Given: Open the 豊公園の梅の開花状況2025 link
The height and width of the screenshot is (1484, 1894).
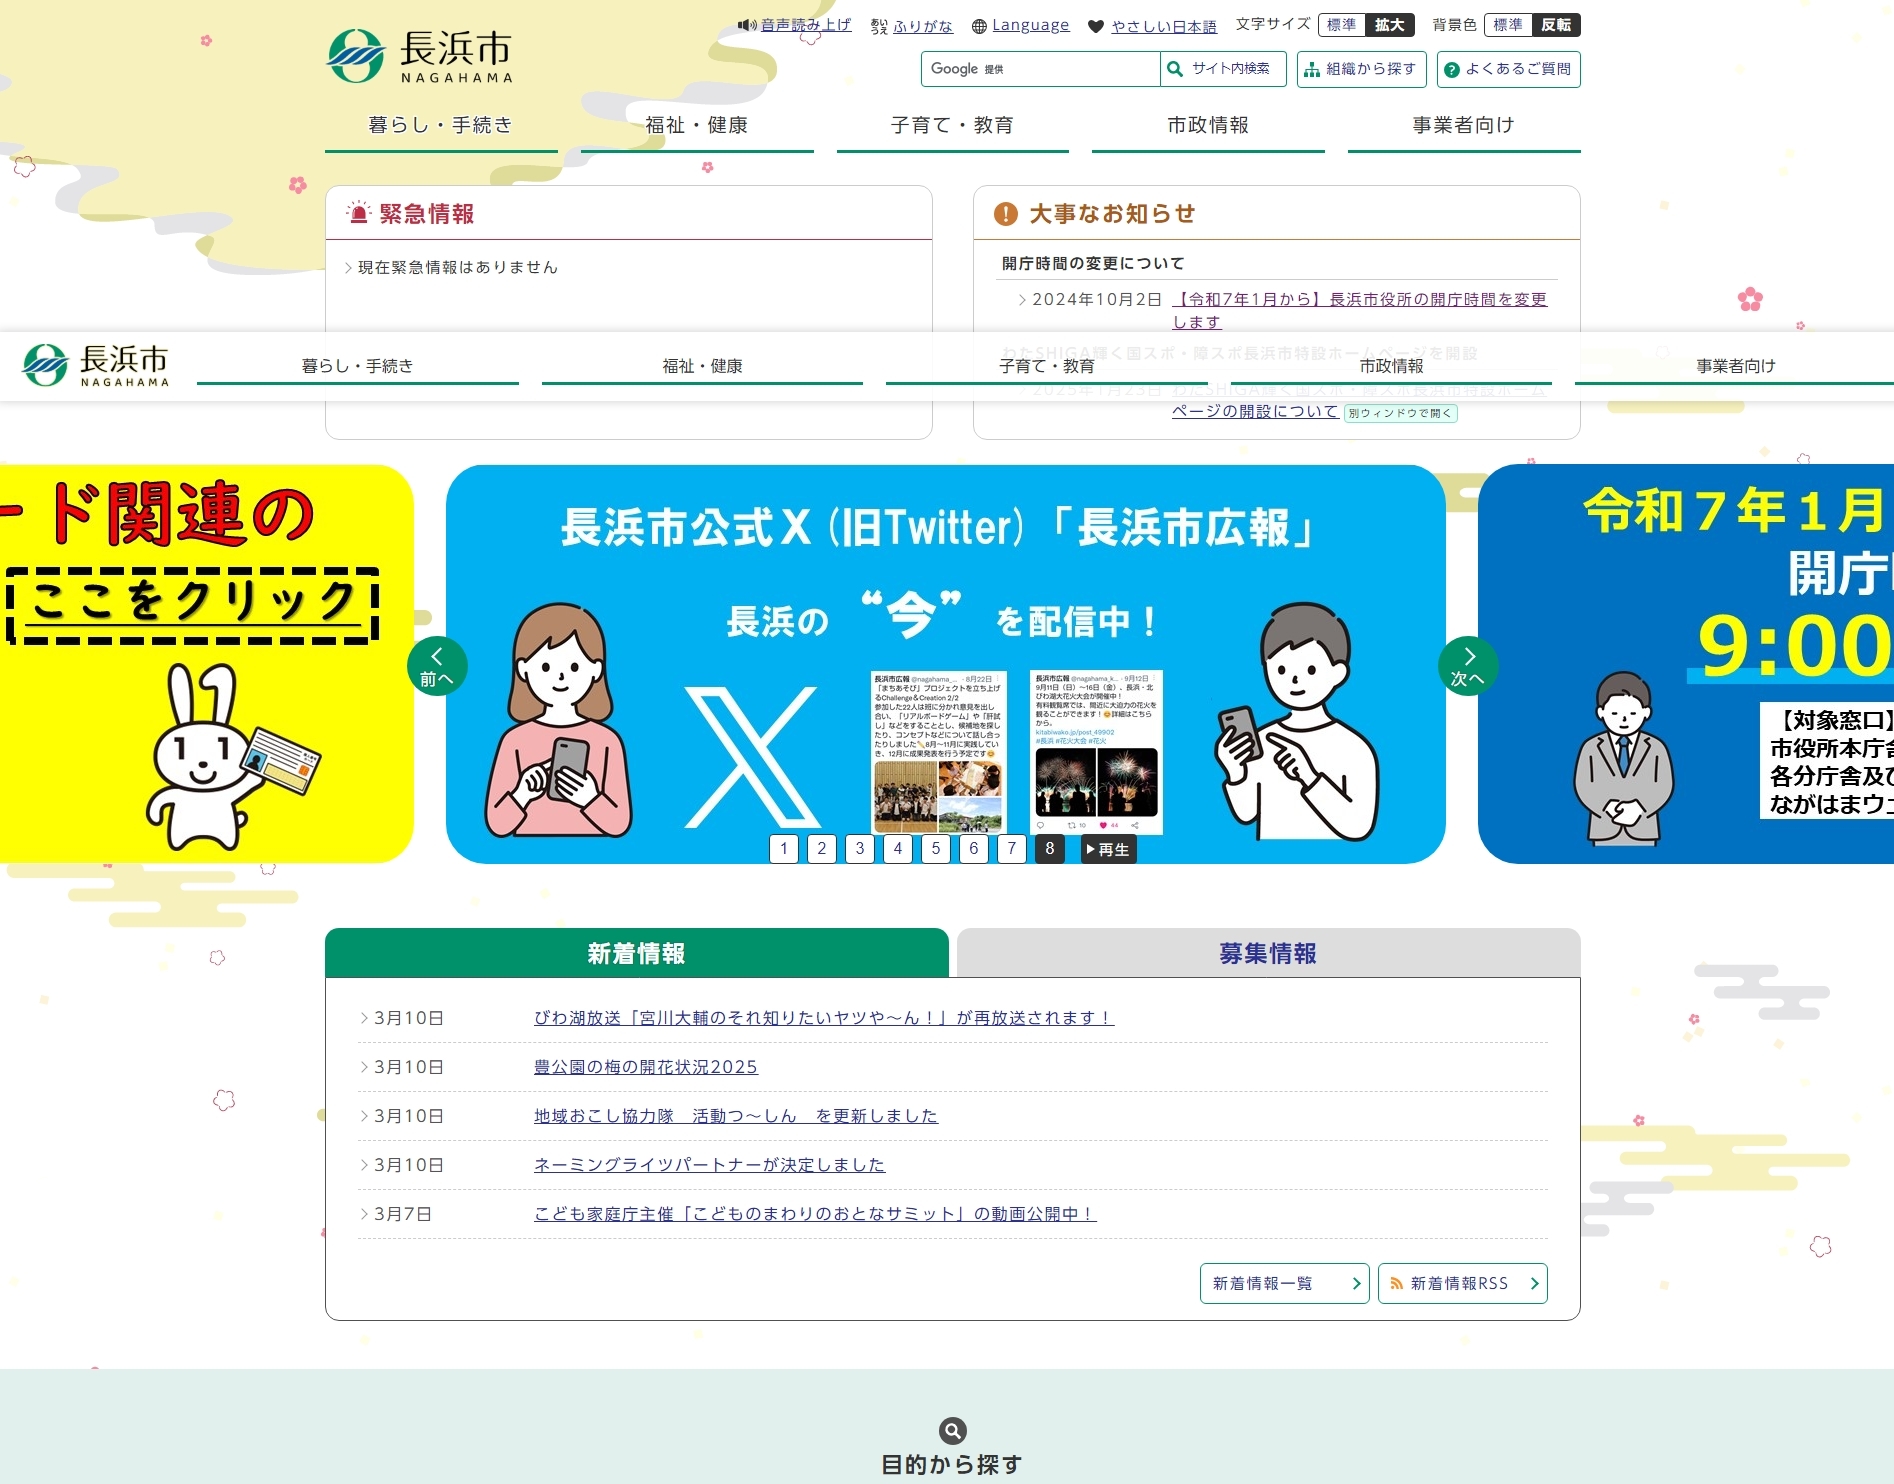Looking at the screenshot, I should (x=644, y=1067).
